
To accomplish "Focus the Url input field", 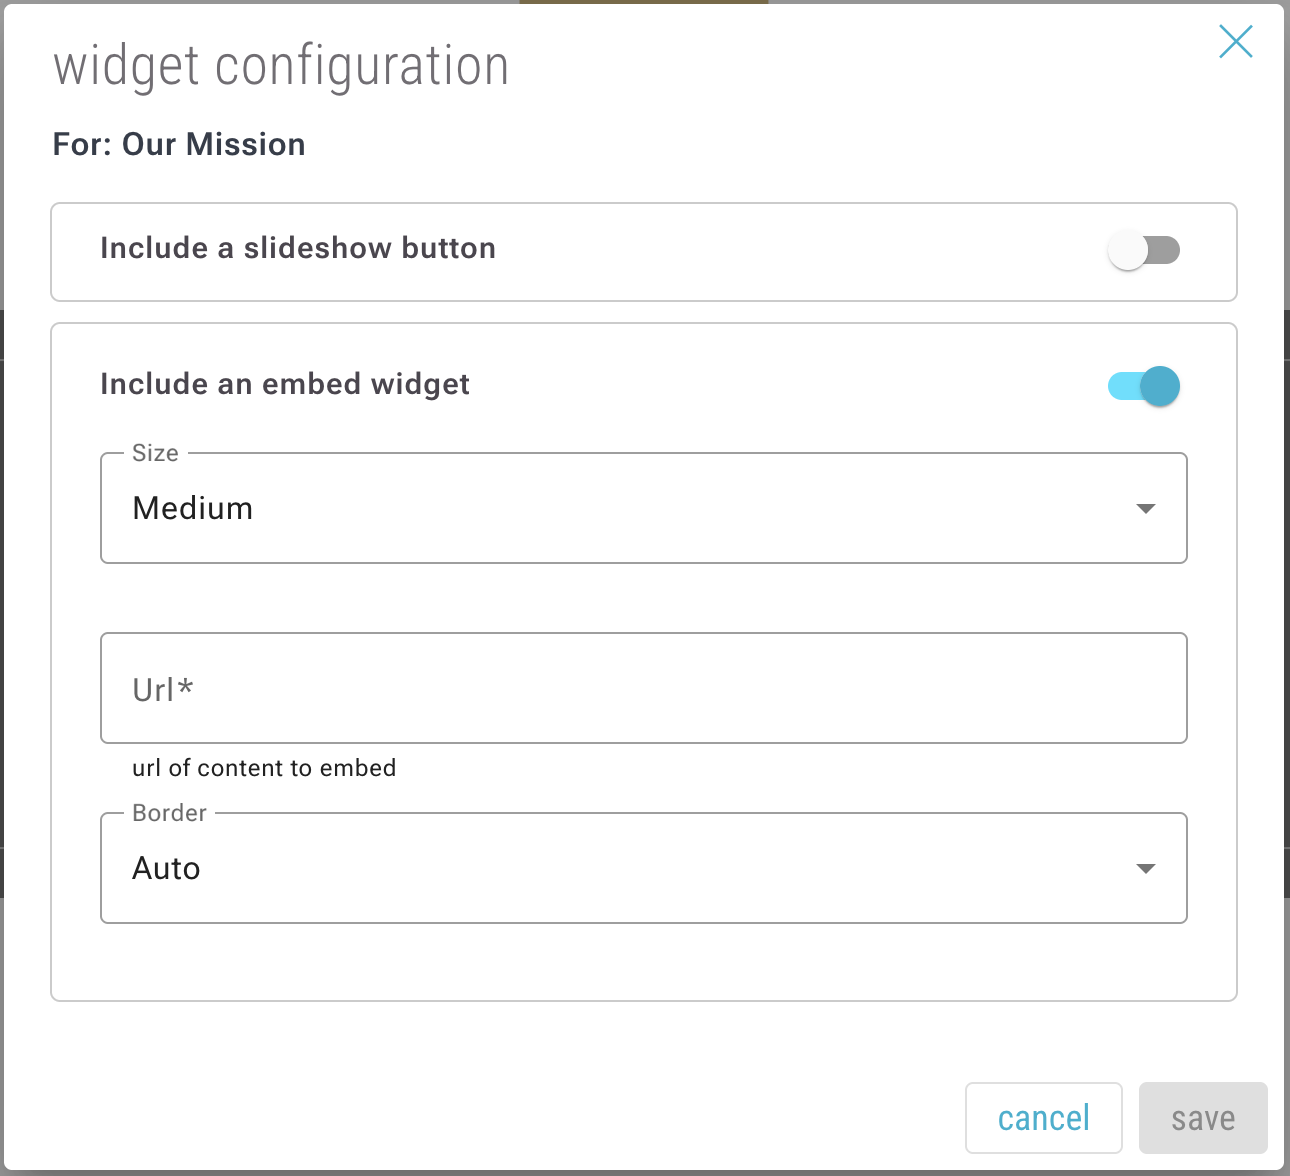I will click(642, 688).
